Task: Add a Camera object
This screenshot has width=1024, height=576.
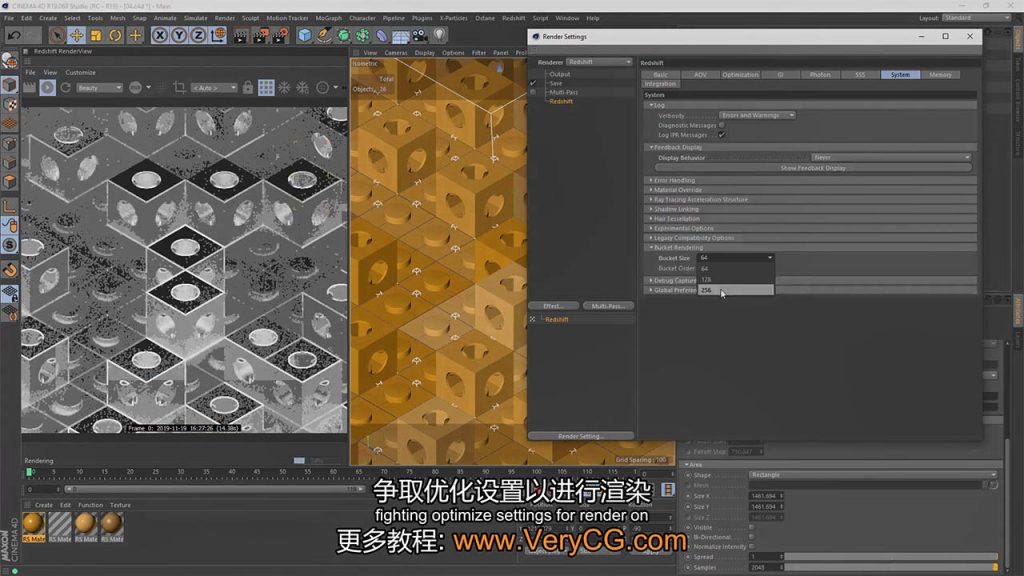Action: [x=420, y=35]
